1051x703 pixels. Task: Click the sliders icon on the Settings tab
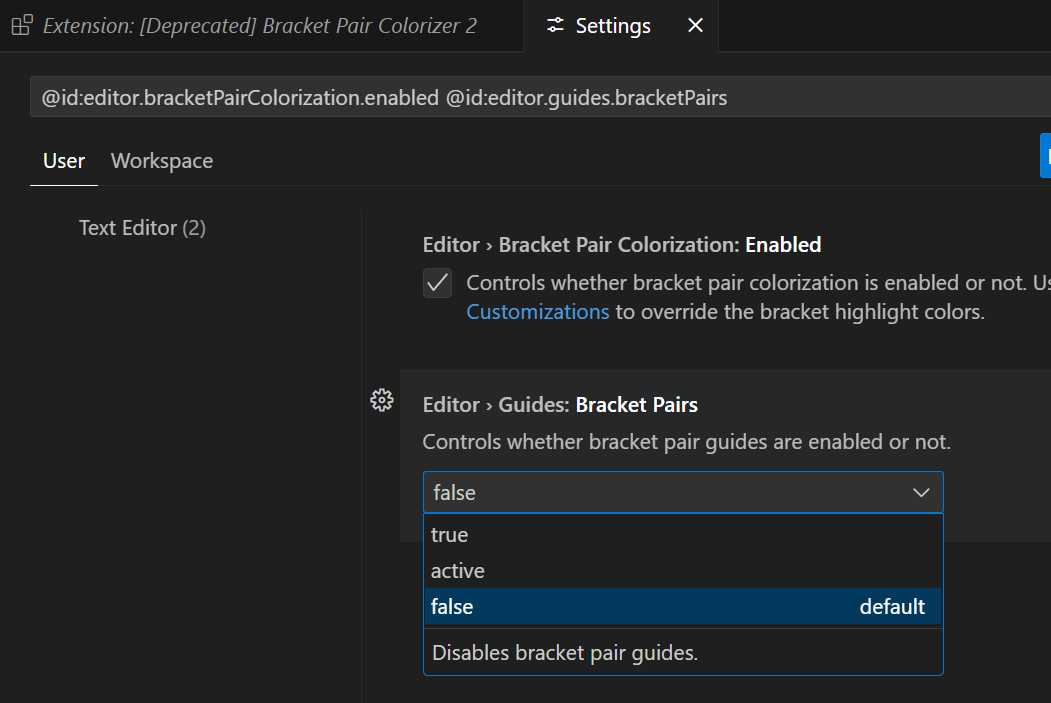(556, 26)
